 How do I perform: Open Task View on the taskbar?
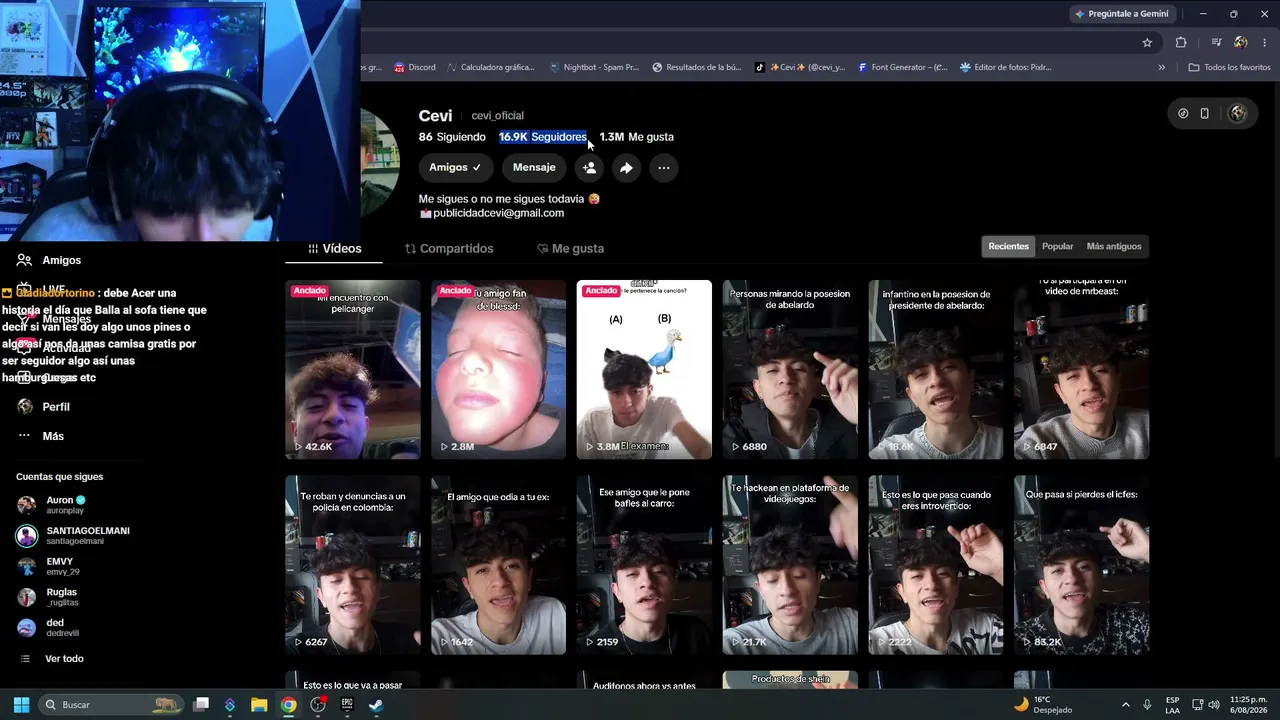tap(201, 705)
